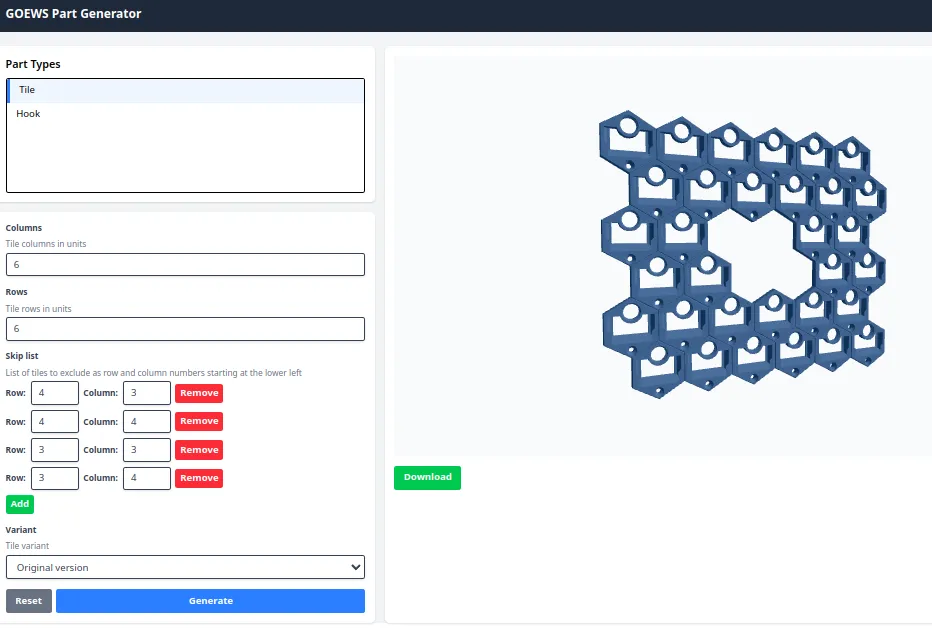Add a new skip list entry
This screenshot has width=932, height=641.
point(20,504)
